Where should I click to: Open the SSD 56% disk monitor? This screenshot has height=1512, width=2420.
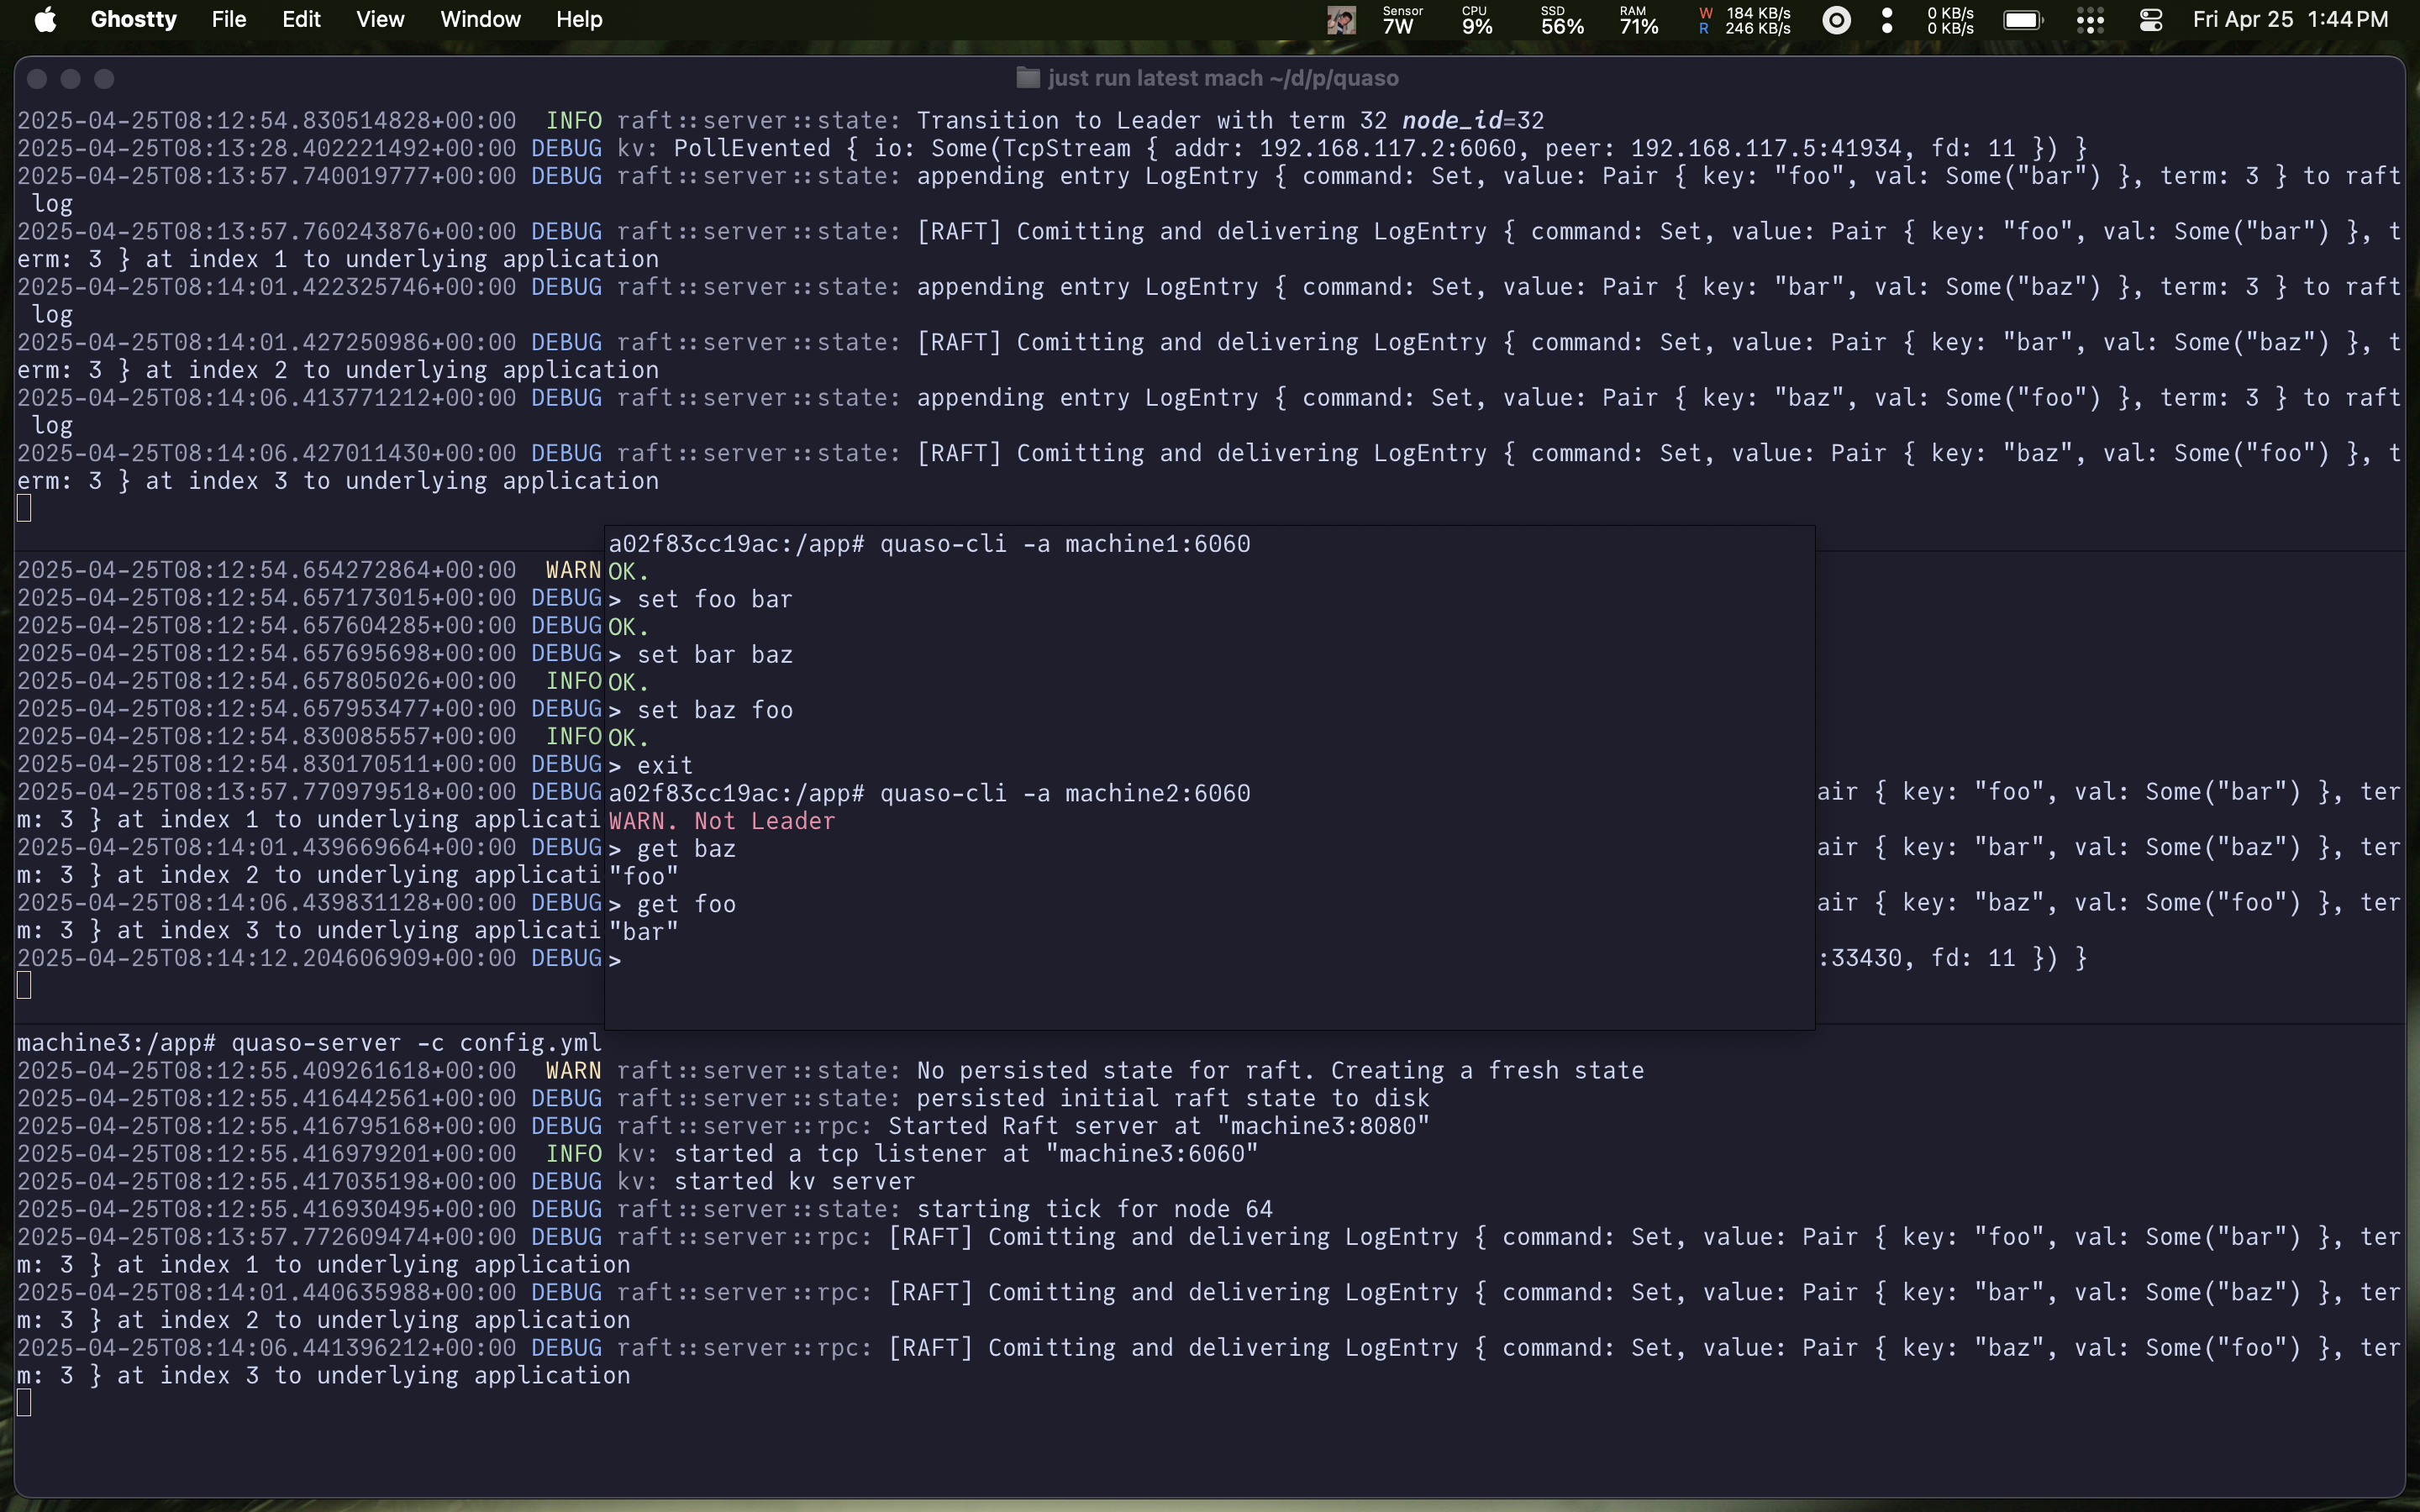(x=1561, y=20)
